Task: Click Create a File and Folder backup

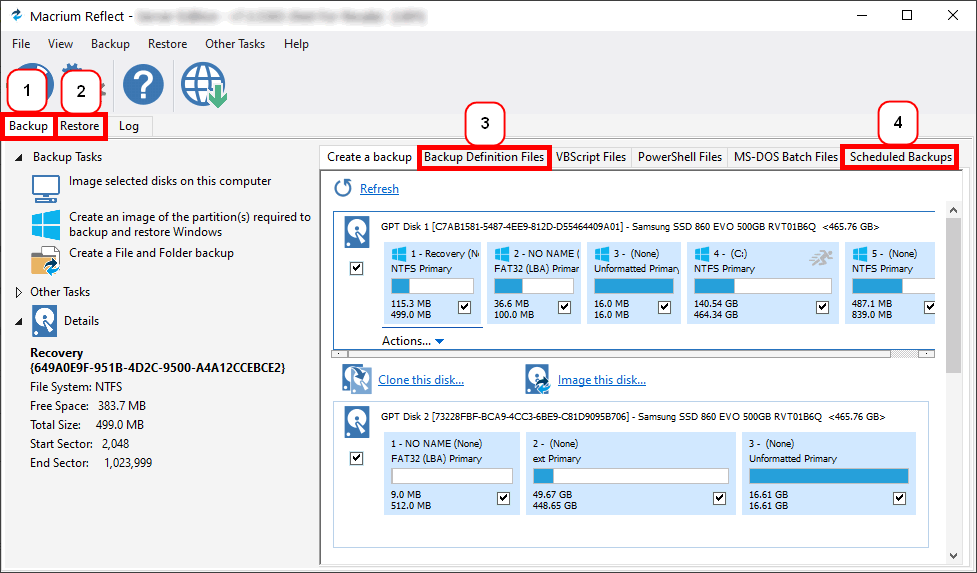Action: point(151,253)
